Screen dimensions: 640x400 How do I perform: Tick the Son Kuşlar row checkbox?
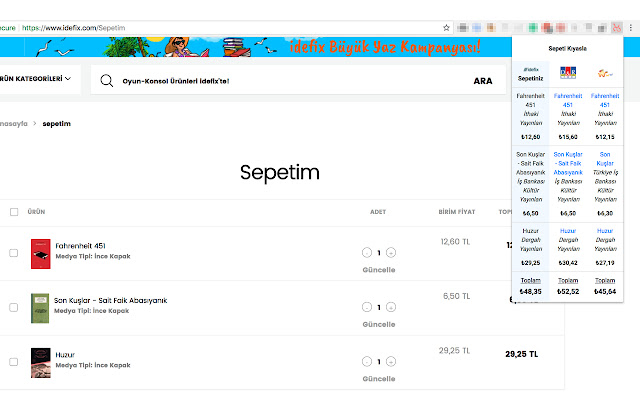(13, 307)
